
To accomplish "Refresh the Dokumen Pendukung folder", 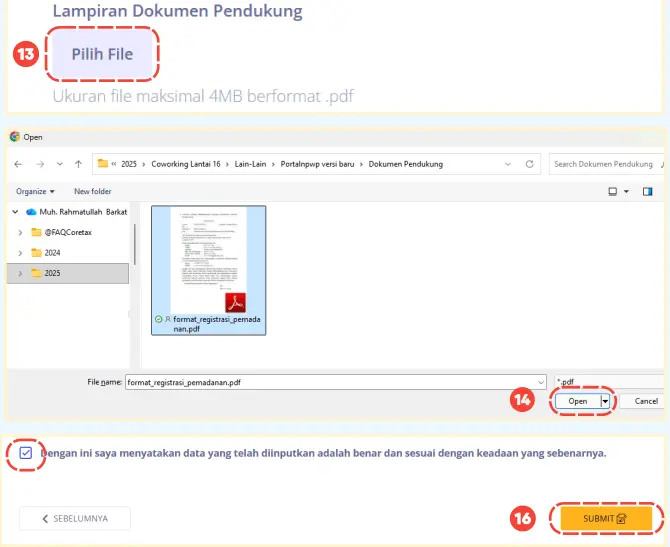I will click(529, 164).
